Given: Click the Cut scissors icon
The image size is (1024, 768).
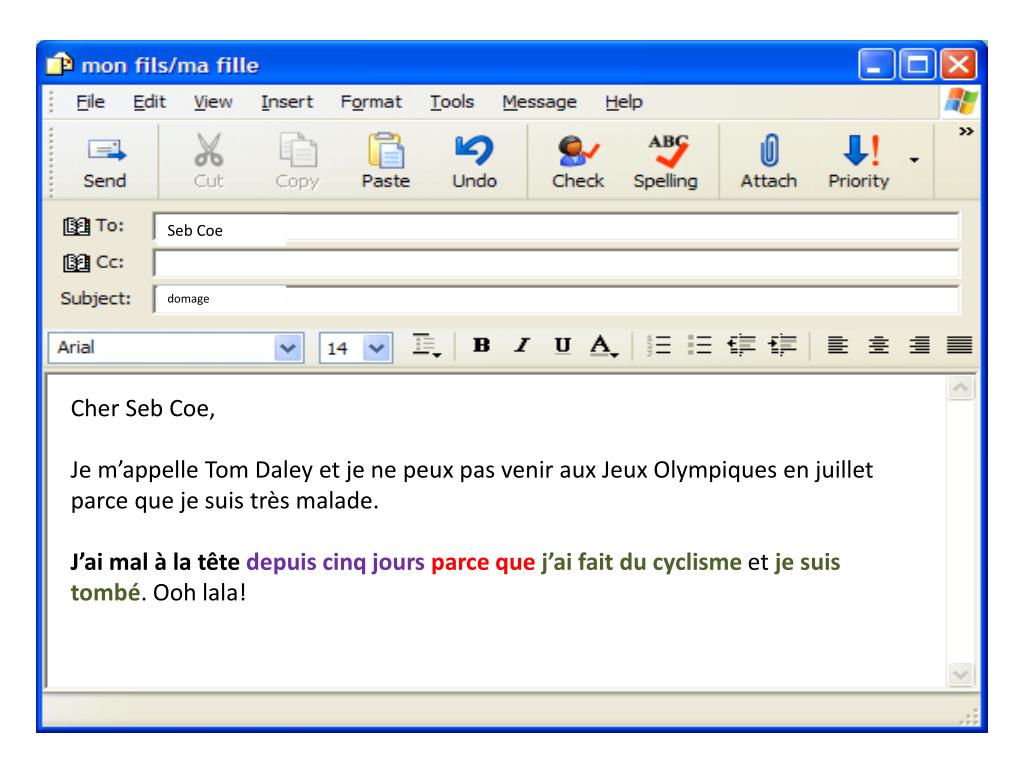Looking at the screenshot, I should pyautogui.click(x=208, y=151).
